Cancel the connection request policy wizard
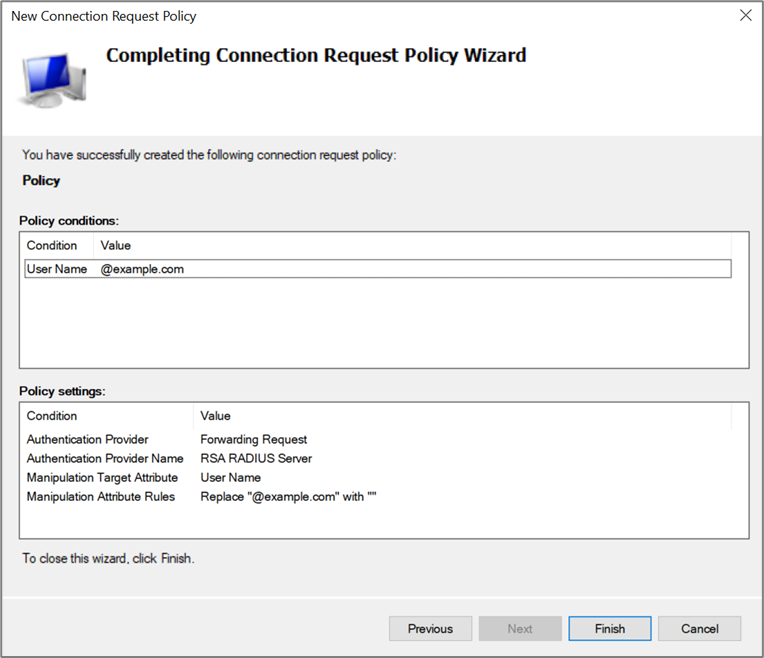 coord(699,629)
